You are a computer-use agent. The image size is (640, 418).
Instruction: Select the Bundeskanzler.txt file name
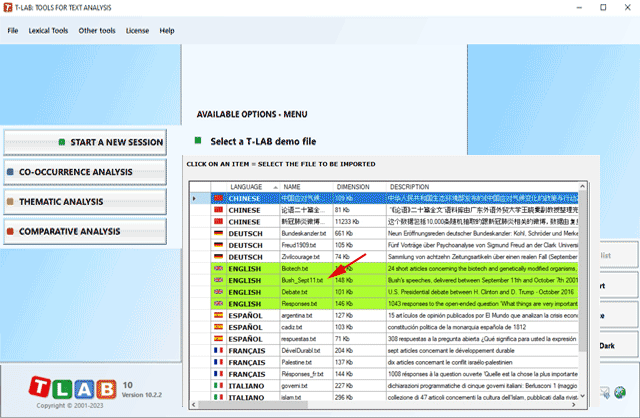pyautogui.click(x=304, y=233)
